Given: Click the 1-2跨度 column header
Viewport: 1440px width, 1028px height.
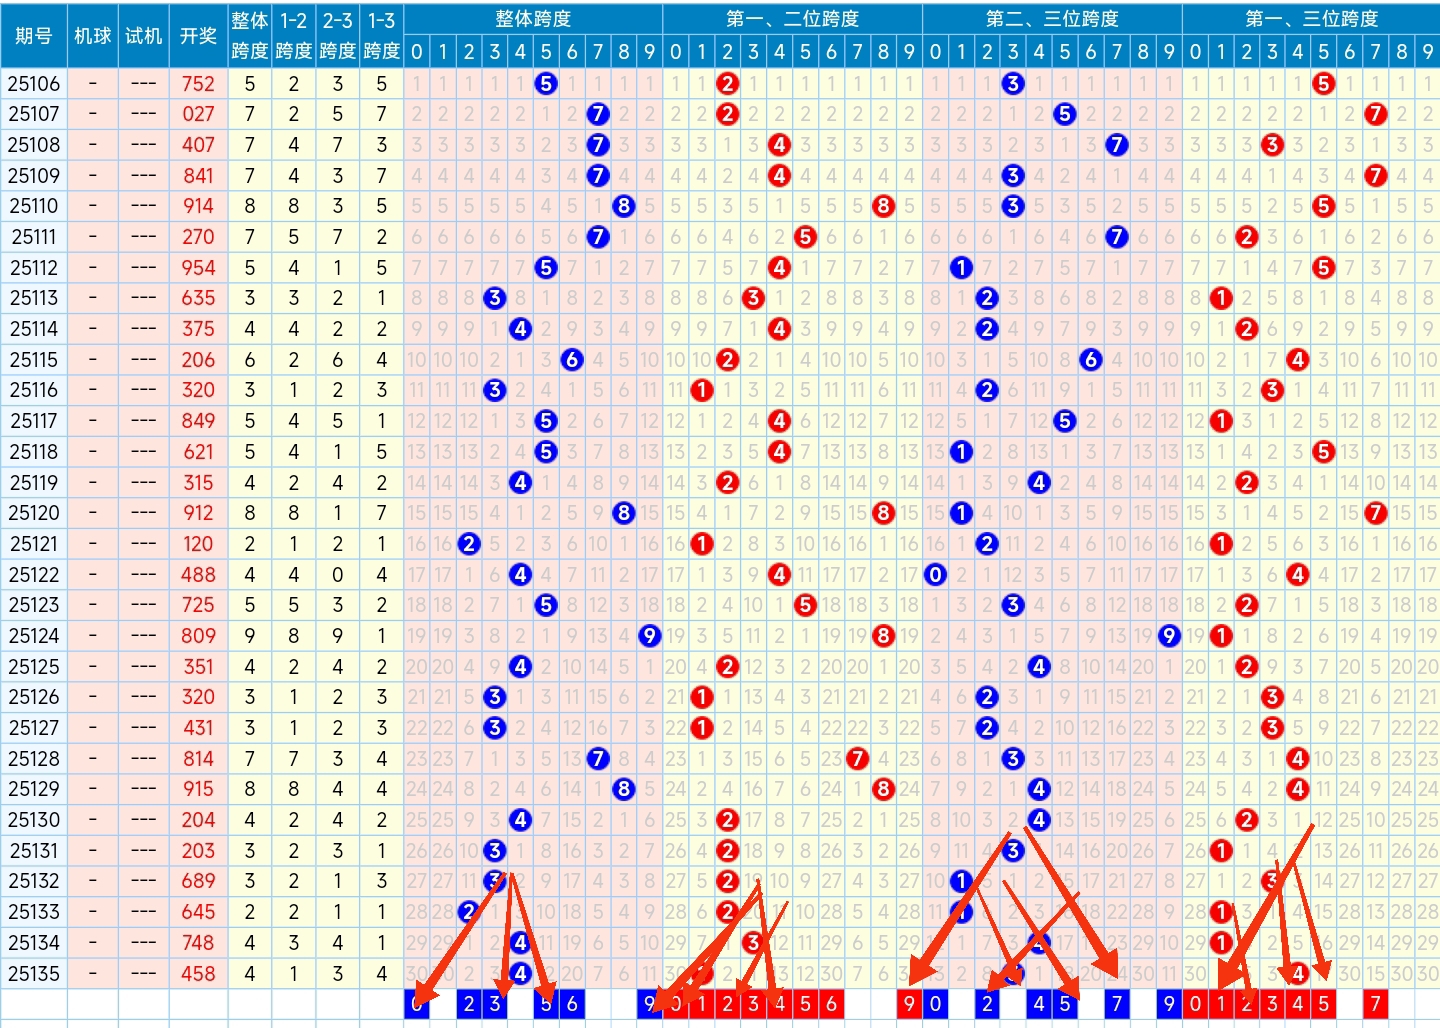Looking at the screenshot, I should [x=294, y=36].
